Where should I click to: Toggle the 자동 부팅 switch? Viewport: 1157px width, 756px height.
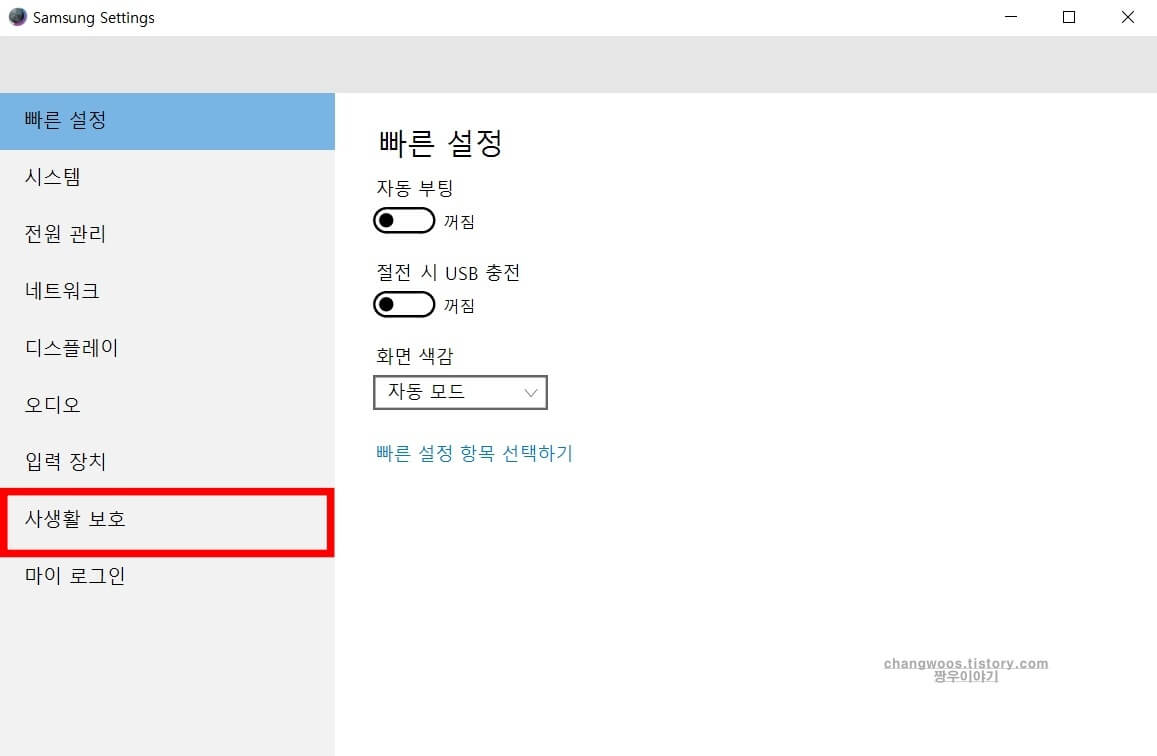(x=404, y=221)
